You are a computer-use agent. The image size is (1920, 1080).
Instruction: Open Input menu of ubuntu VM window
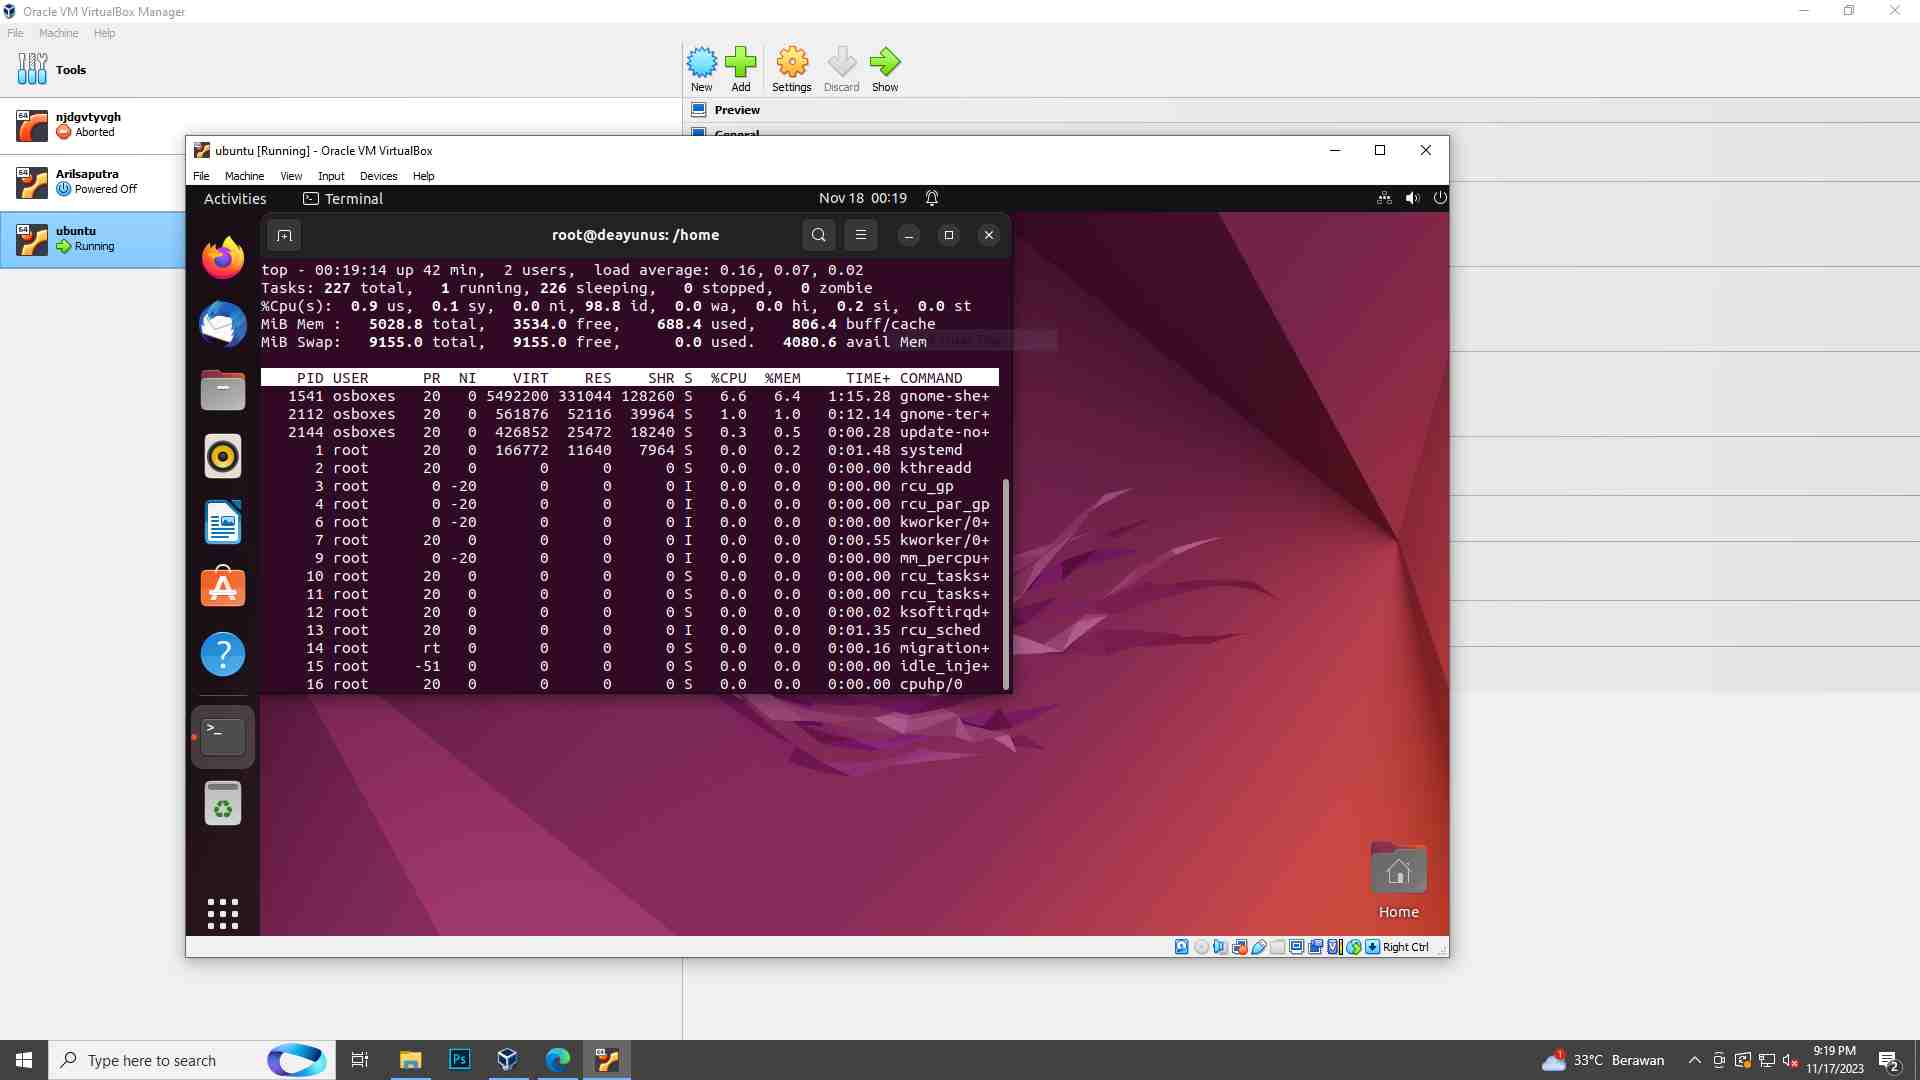[331, 176]
